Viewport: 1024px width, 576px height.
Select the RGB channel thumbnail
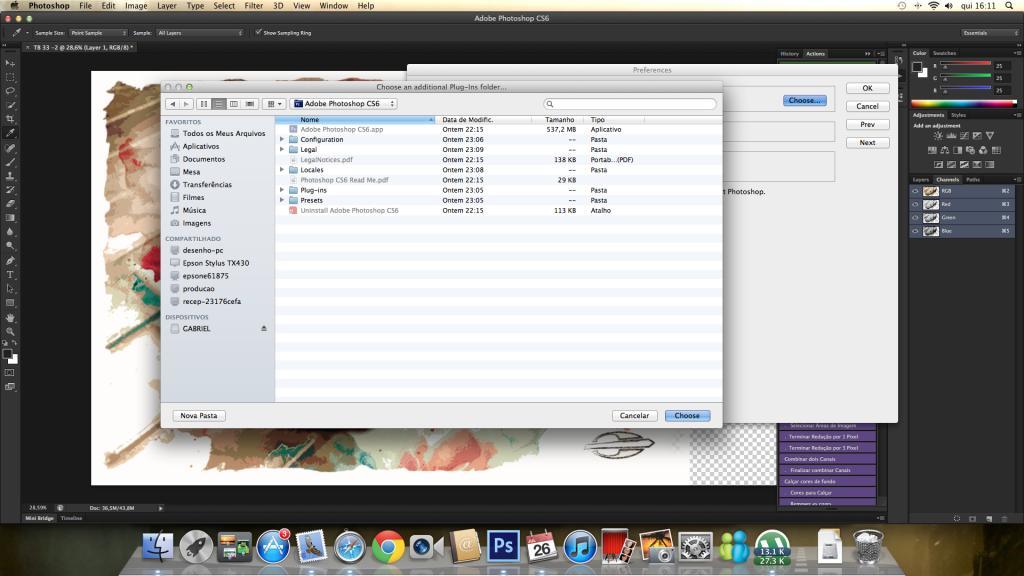931,191
